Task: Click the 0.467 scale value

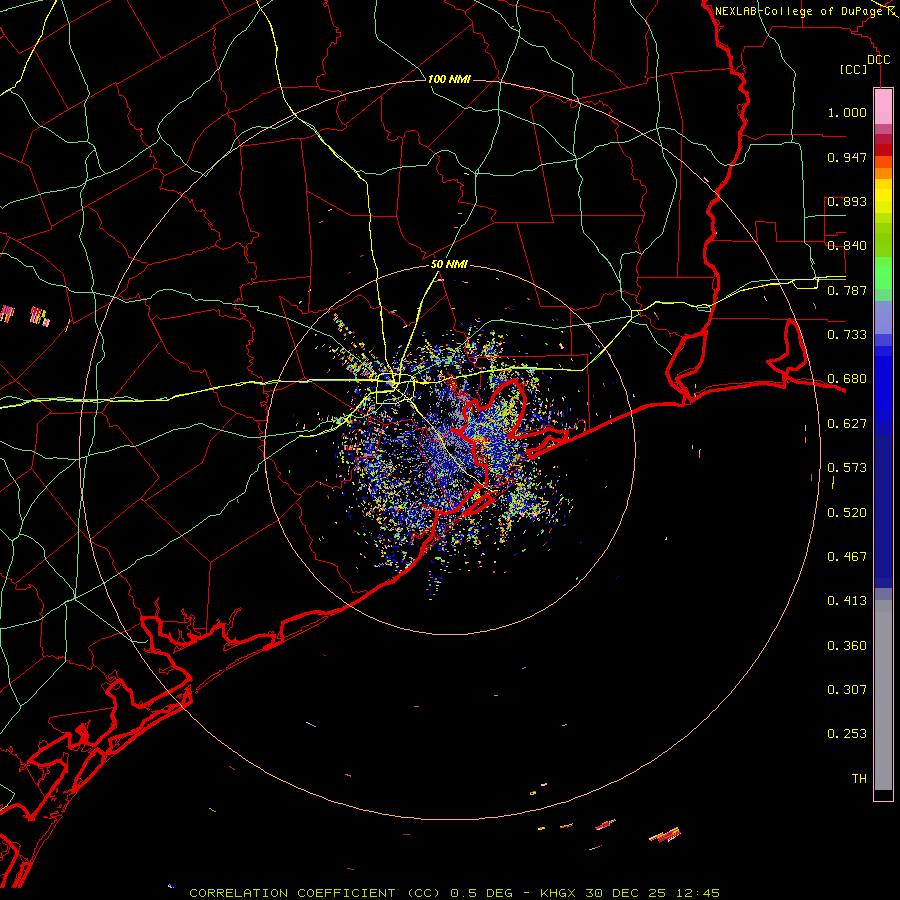Action: point(847,557)
